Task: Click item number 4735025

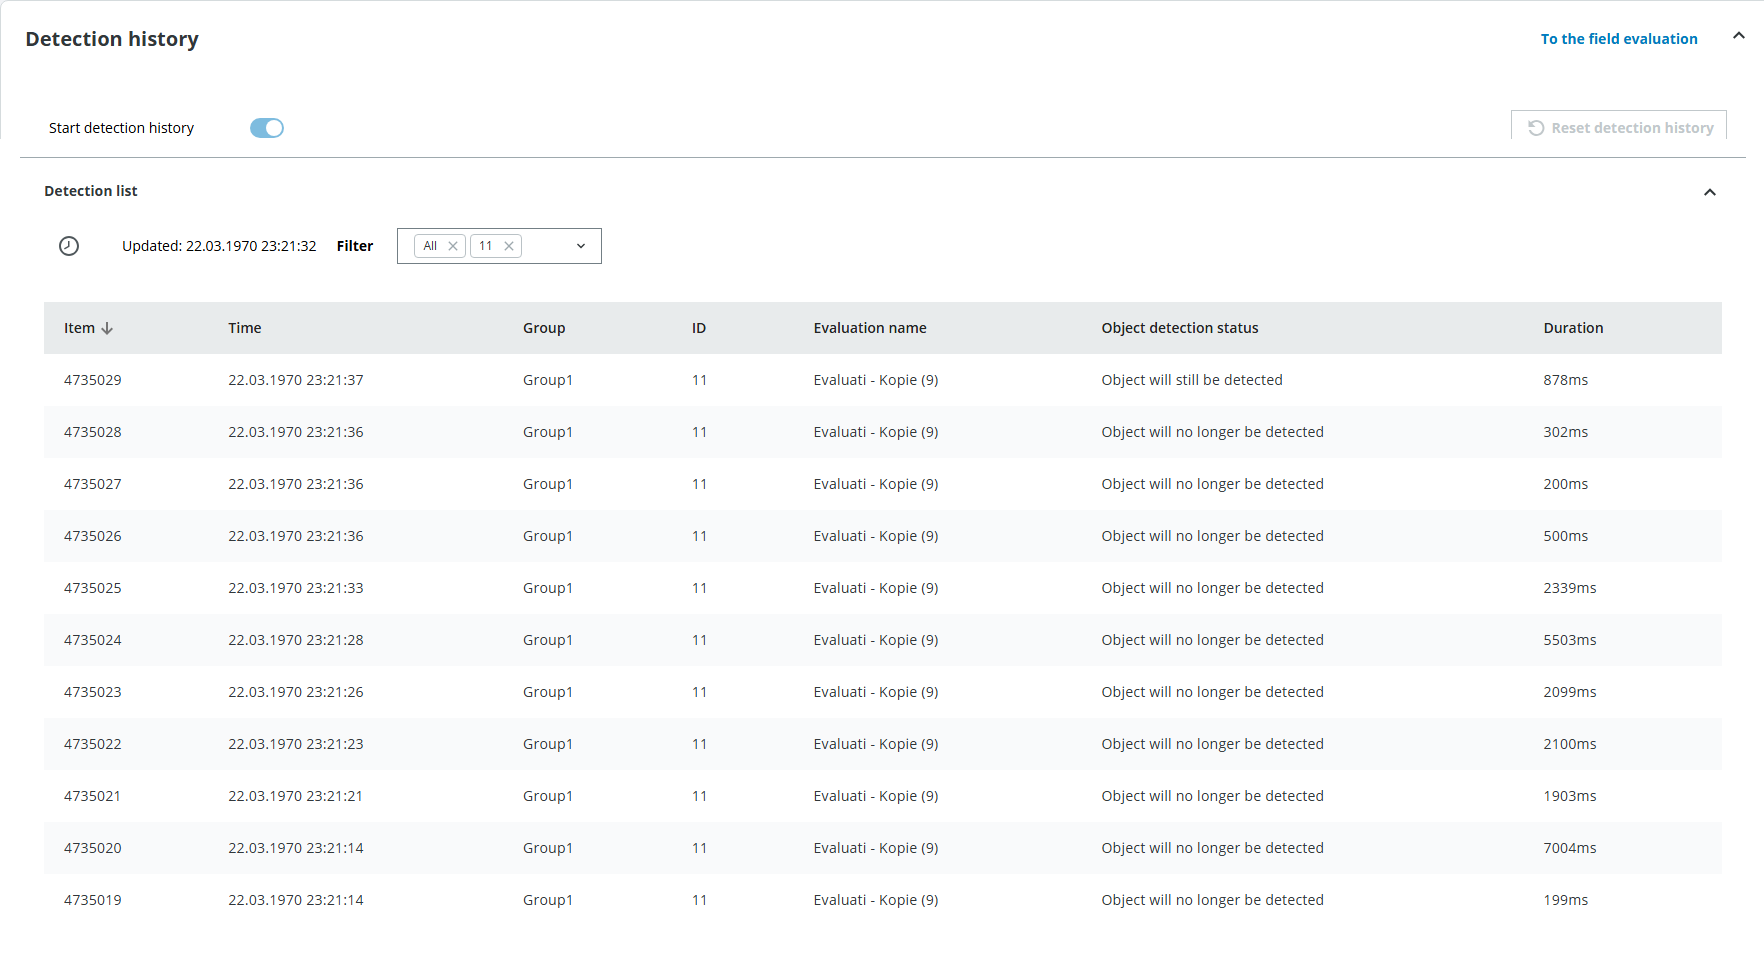Action: click(x=93, y=588)
